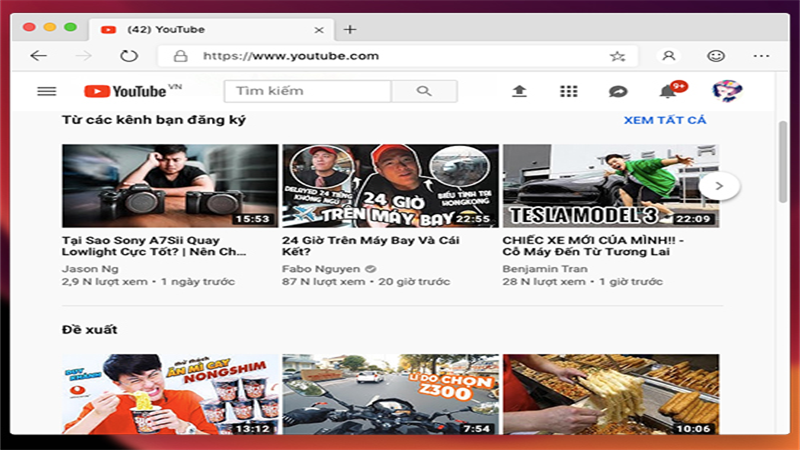Image resolution: width=800 pixels, height=450 pixels.
Task: Add page to favorites star icon
Action: [617, 56]
